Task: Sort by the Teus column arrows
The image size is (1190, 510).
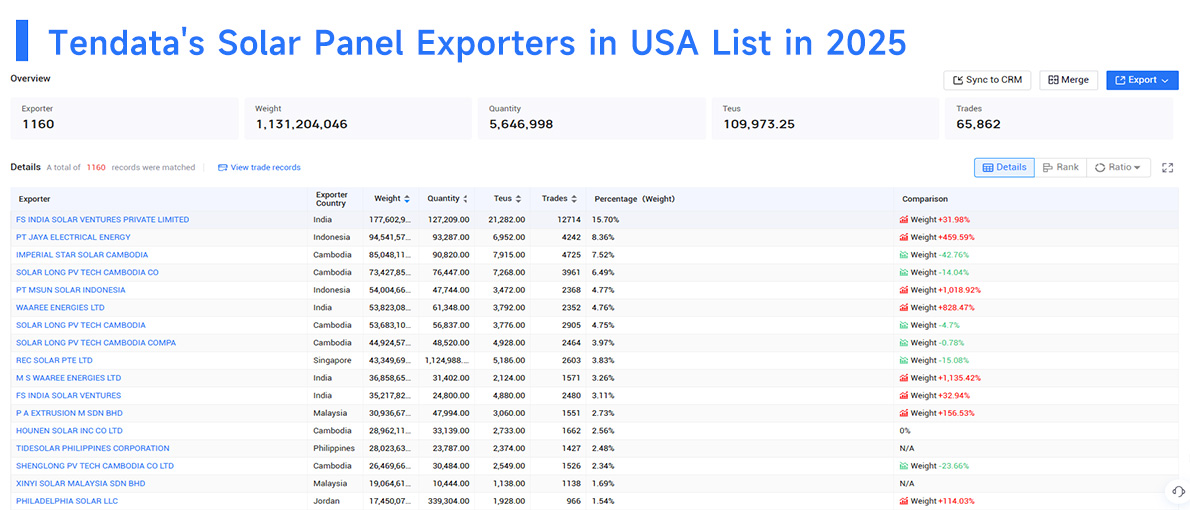Action: (518, 199)
